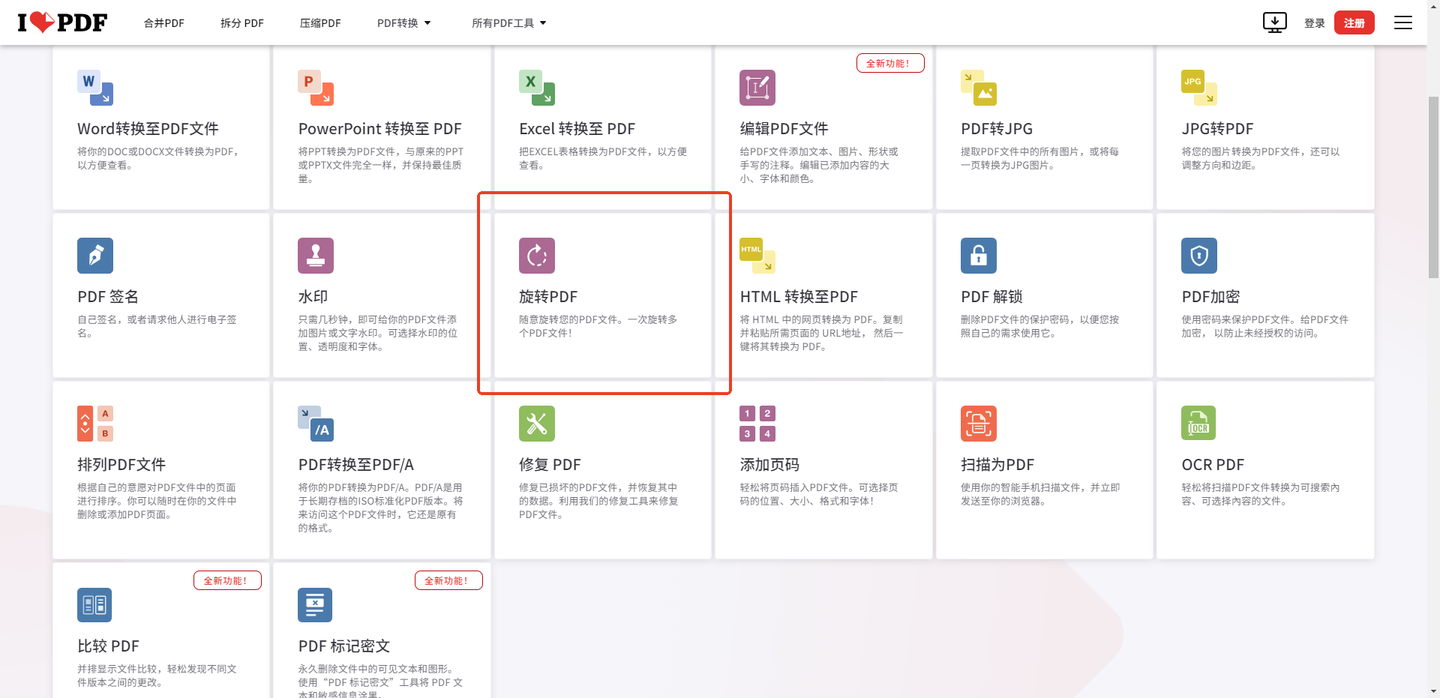Click the iLovePDF logo

[62, 22]
